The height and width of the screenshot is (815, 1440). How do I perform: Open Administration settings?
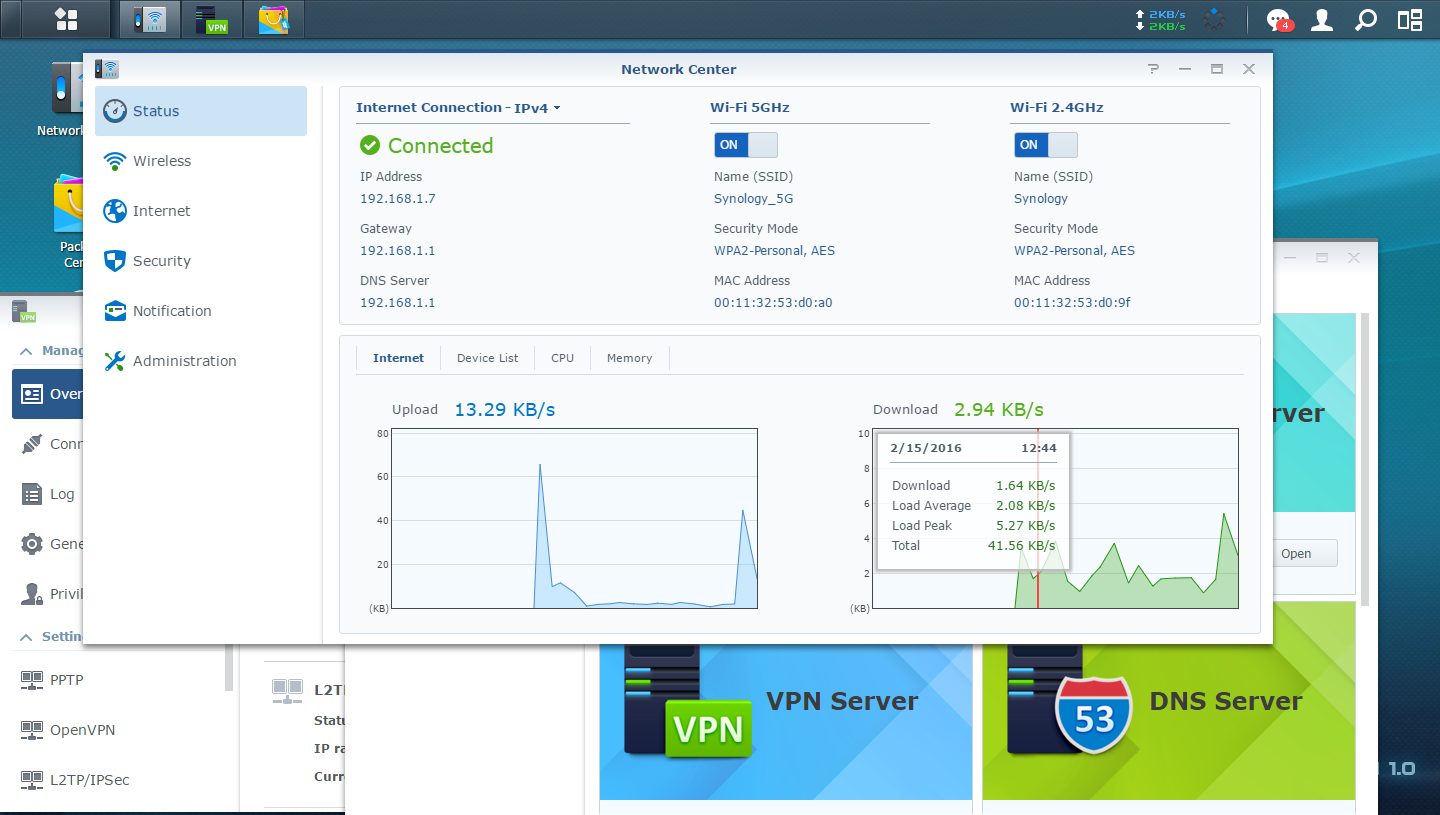201,361
